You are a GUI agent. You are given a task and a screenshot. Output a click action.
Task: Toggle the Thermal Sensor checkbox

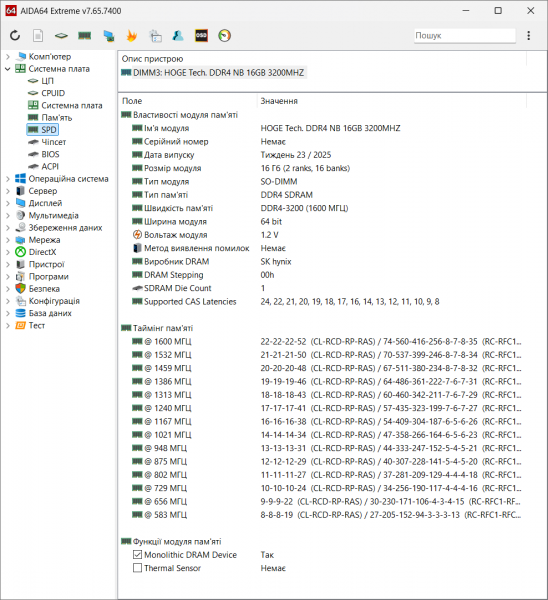click(x=137, y=568)
